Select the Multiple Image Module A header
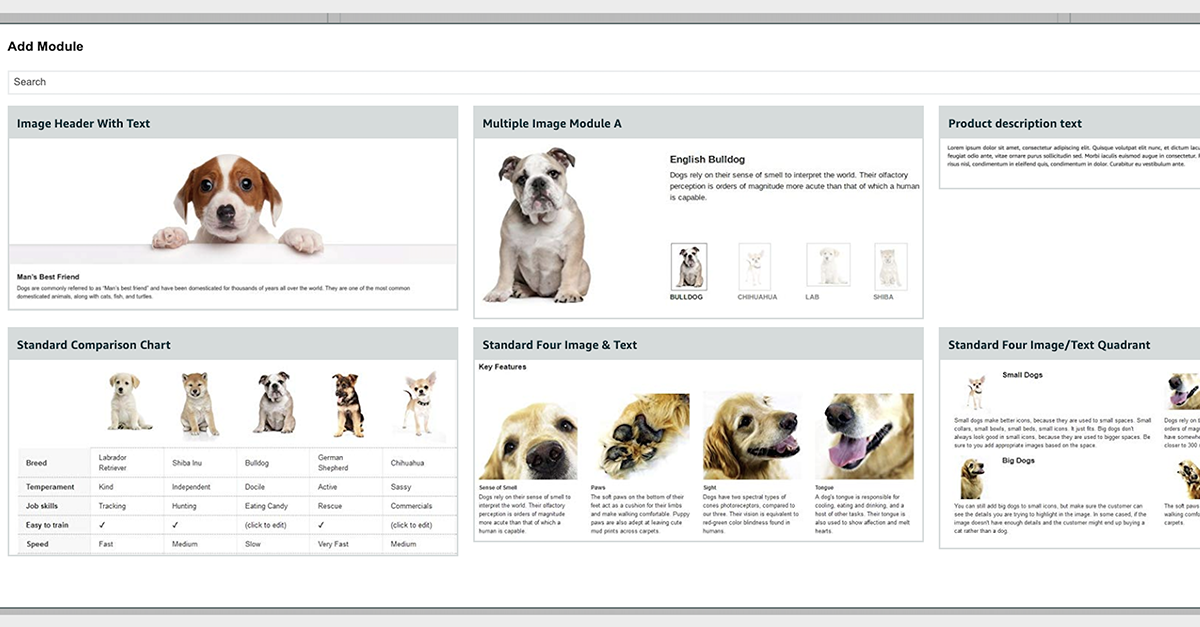 click(x=552, y=124)
